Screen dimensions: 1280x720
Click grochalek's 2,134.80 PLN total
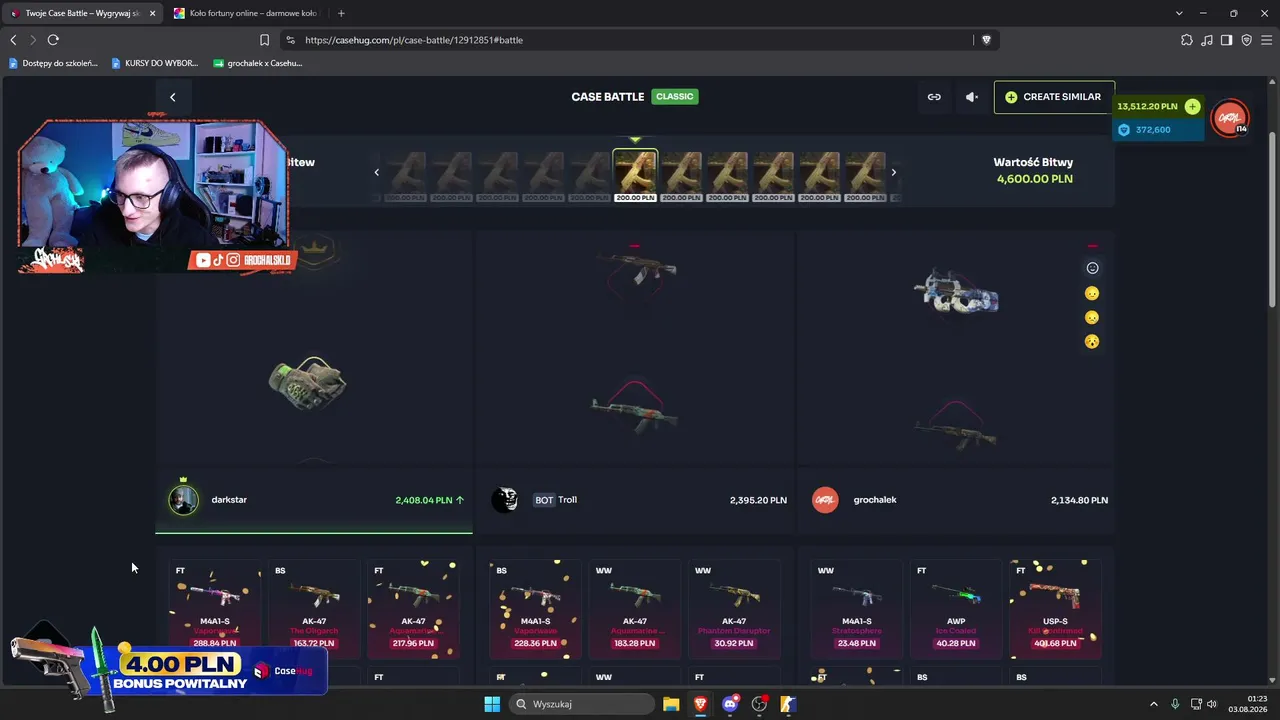1079,500
